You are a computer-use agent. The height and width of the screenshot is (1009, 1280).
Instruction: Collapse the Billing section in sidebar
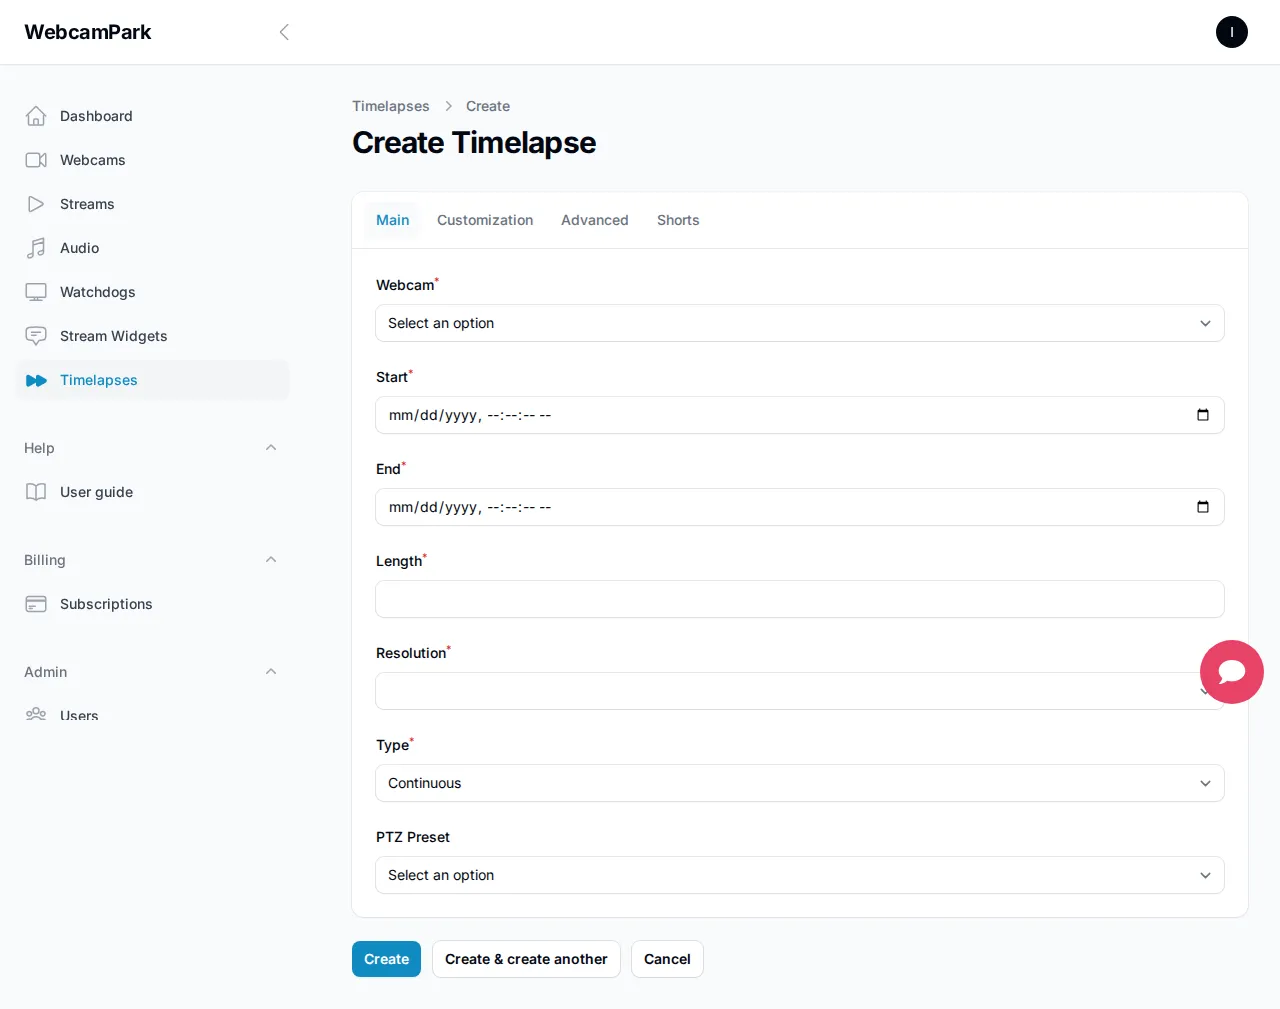tap(271, 560)
